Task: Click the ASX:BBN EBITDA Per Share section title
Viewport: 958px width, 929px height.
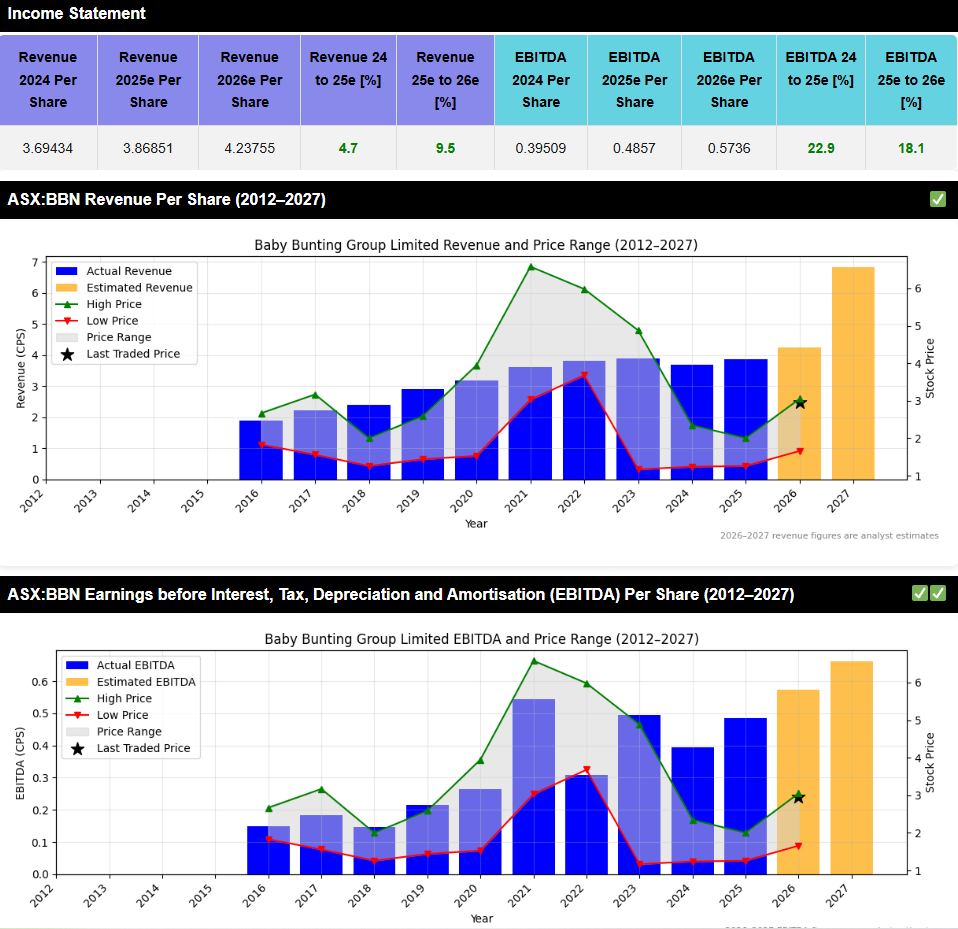Action: pos(401,595)
